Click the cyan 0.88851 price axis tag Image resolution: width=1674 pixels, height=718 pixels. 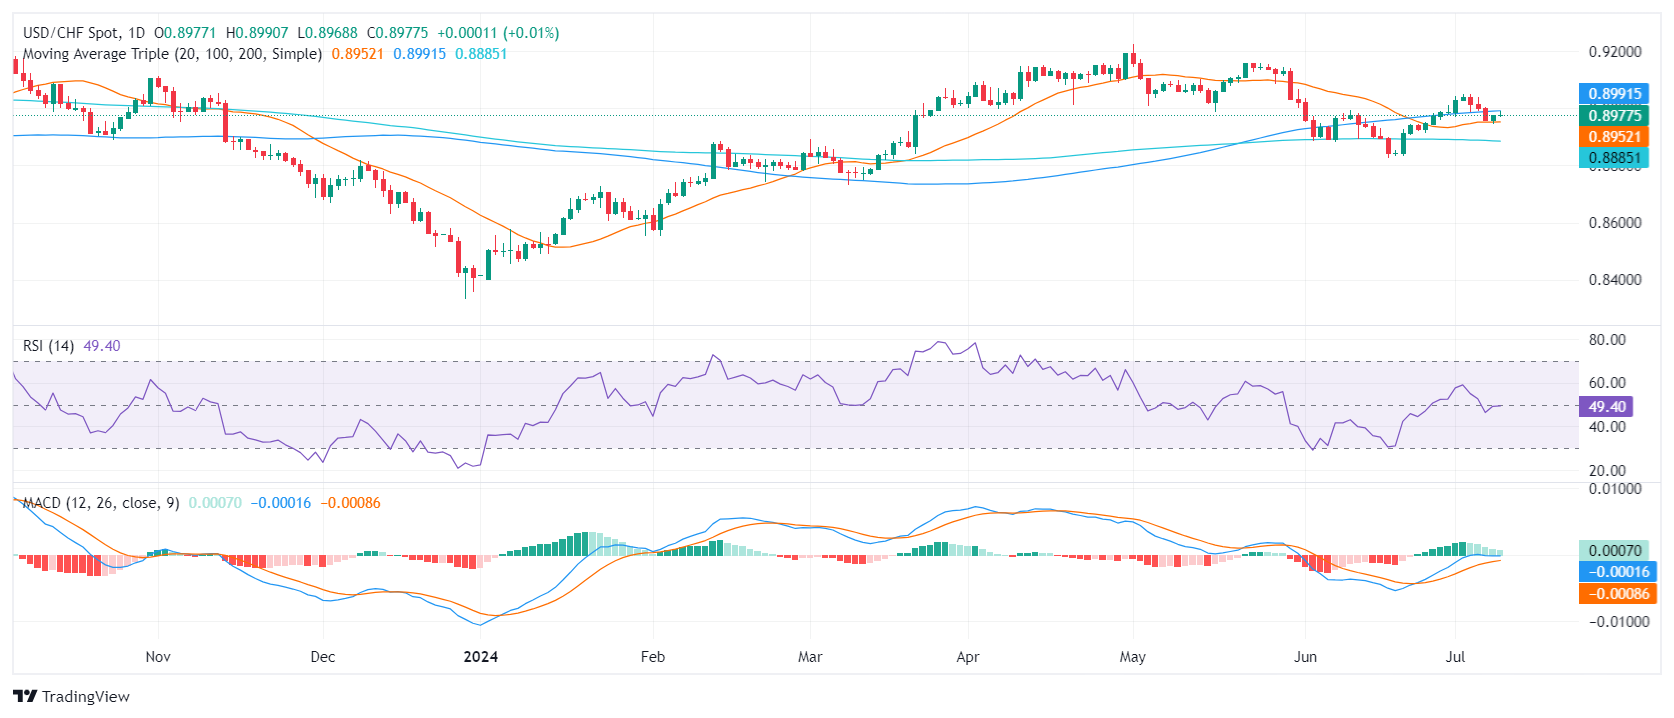[1614, 158]
